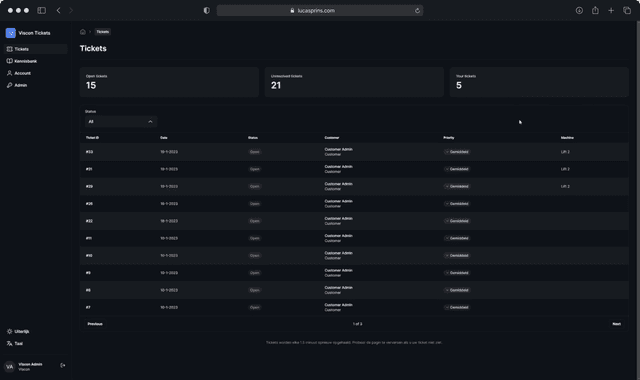Click the privacy shield icon in Safari
The width and height of the screenshot is (640, 380).
[207, 11]
